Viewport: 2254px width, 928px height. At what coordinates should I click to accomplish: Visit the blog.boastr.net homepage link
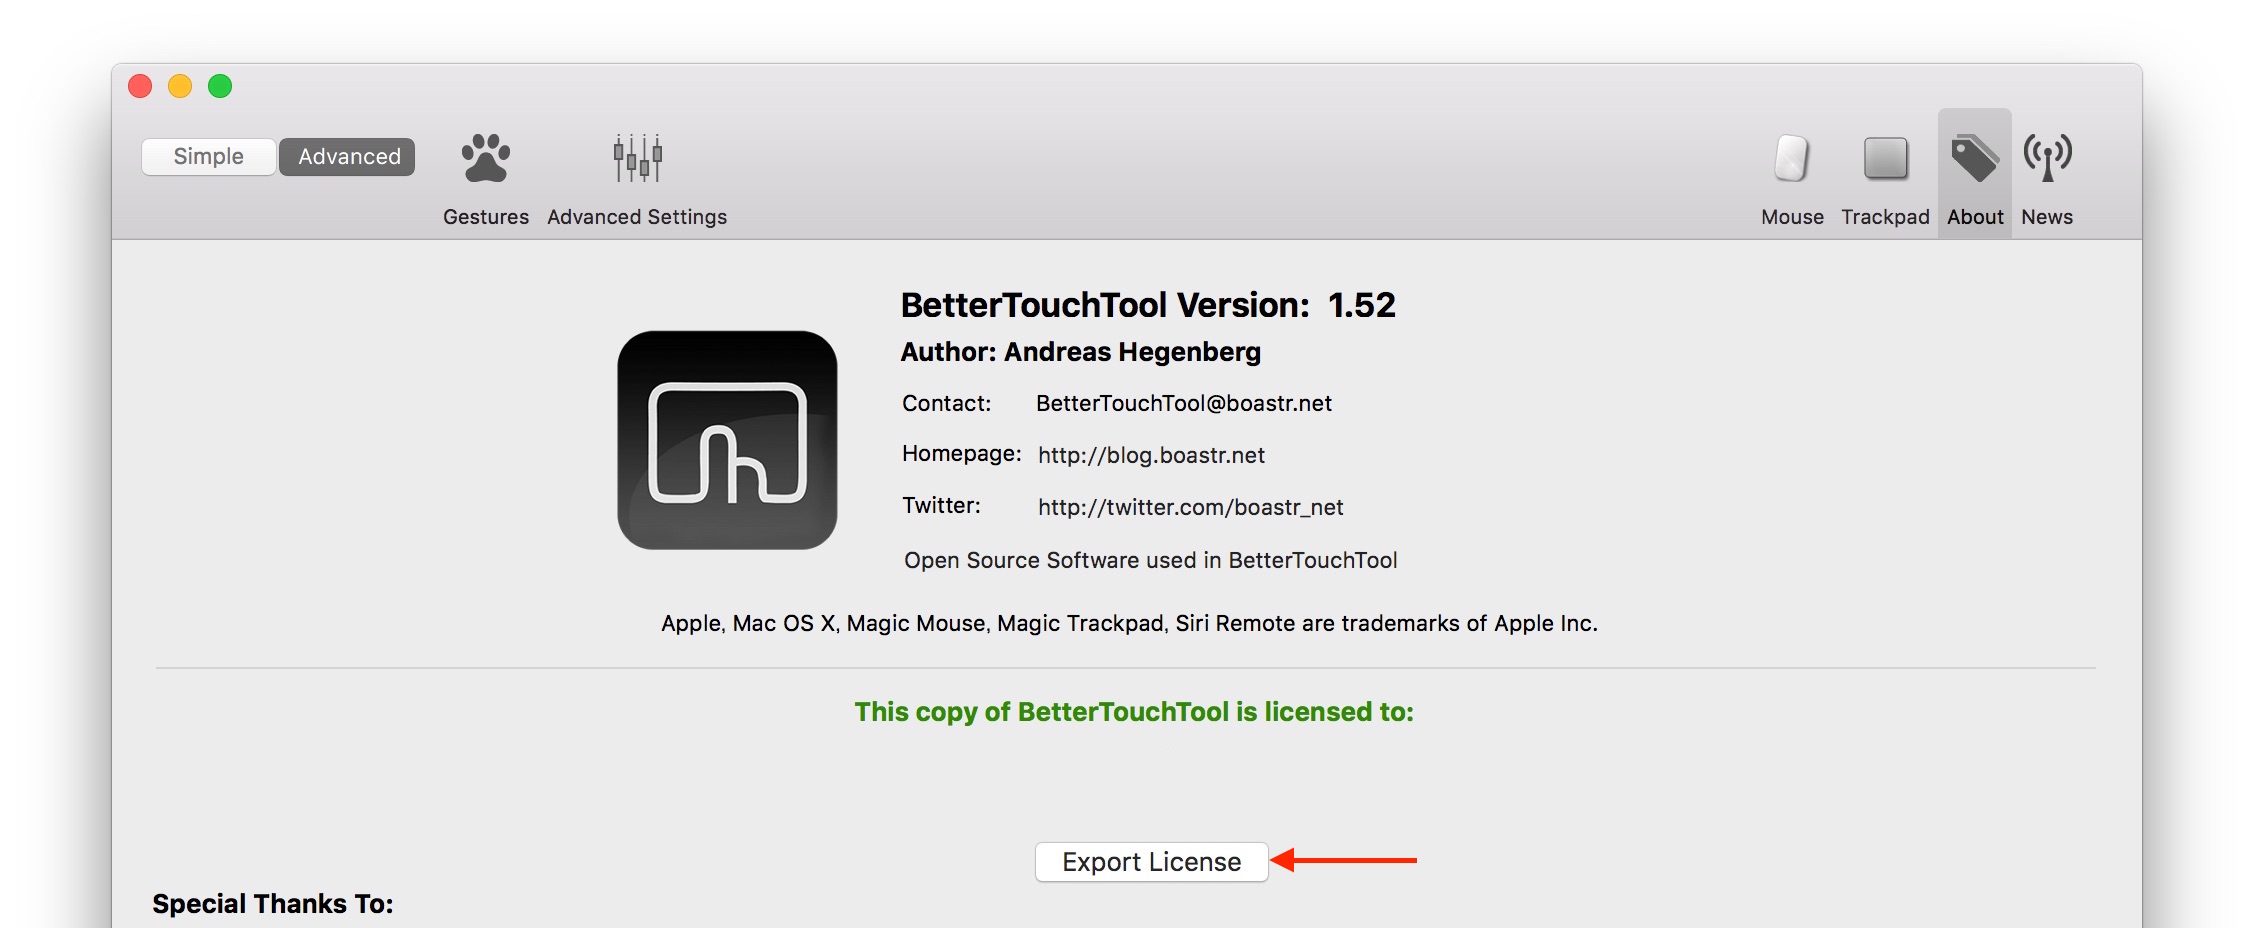(1151, 455)
